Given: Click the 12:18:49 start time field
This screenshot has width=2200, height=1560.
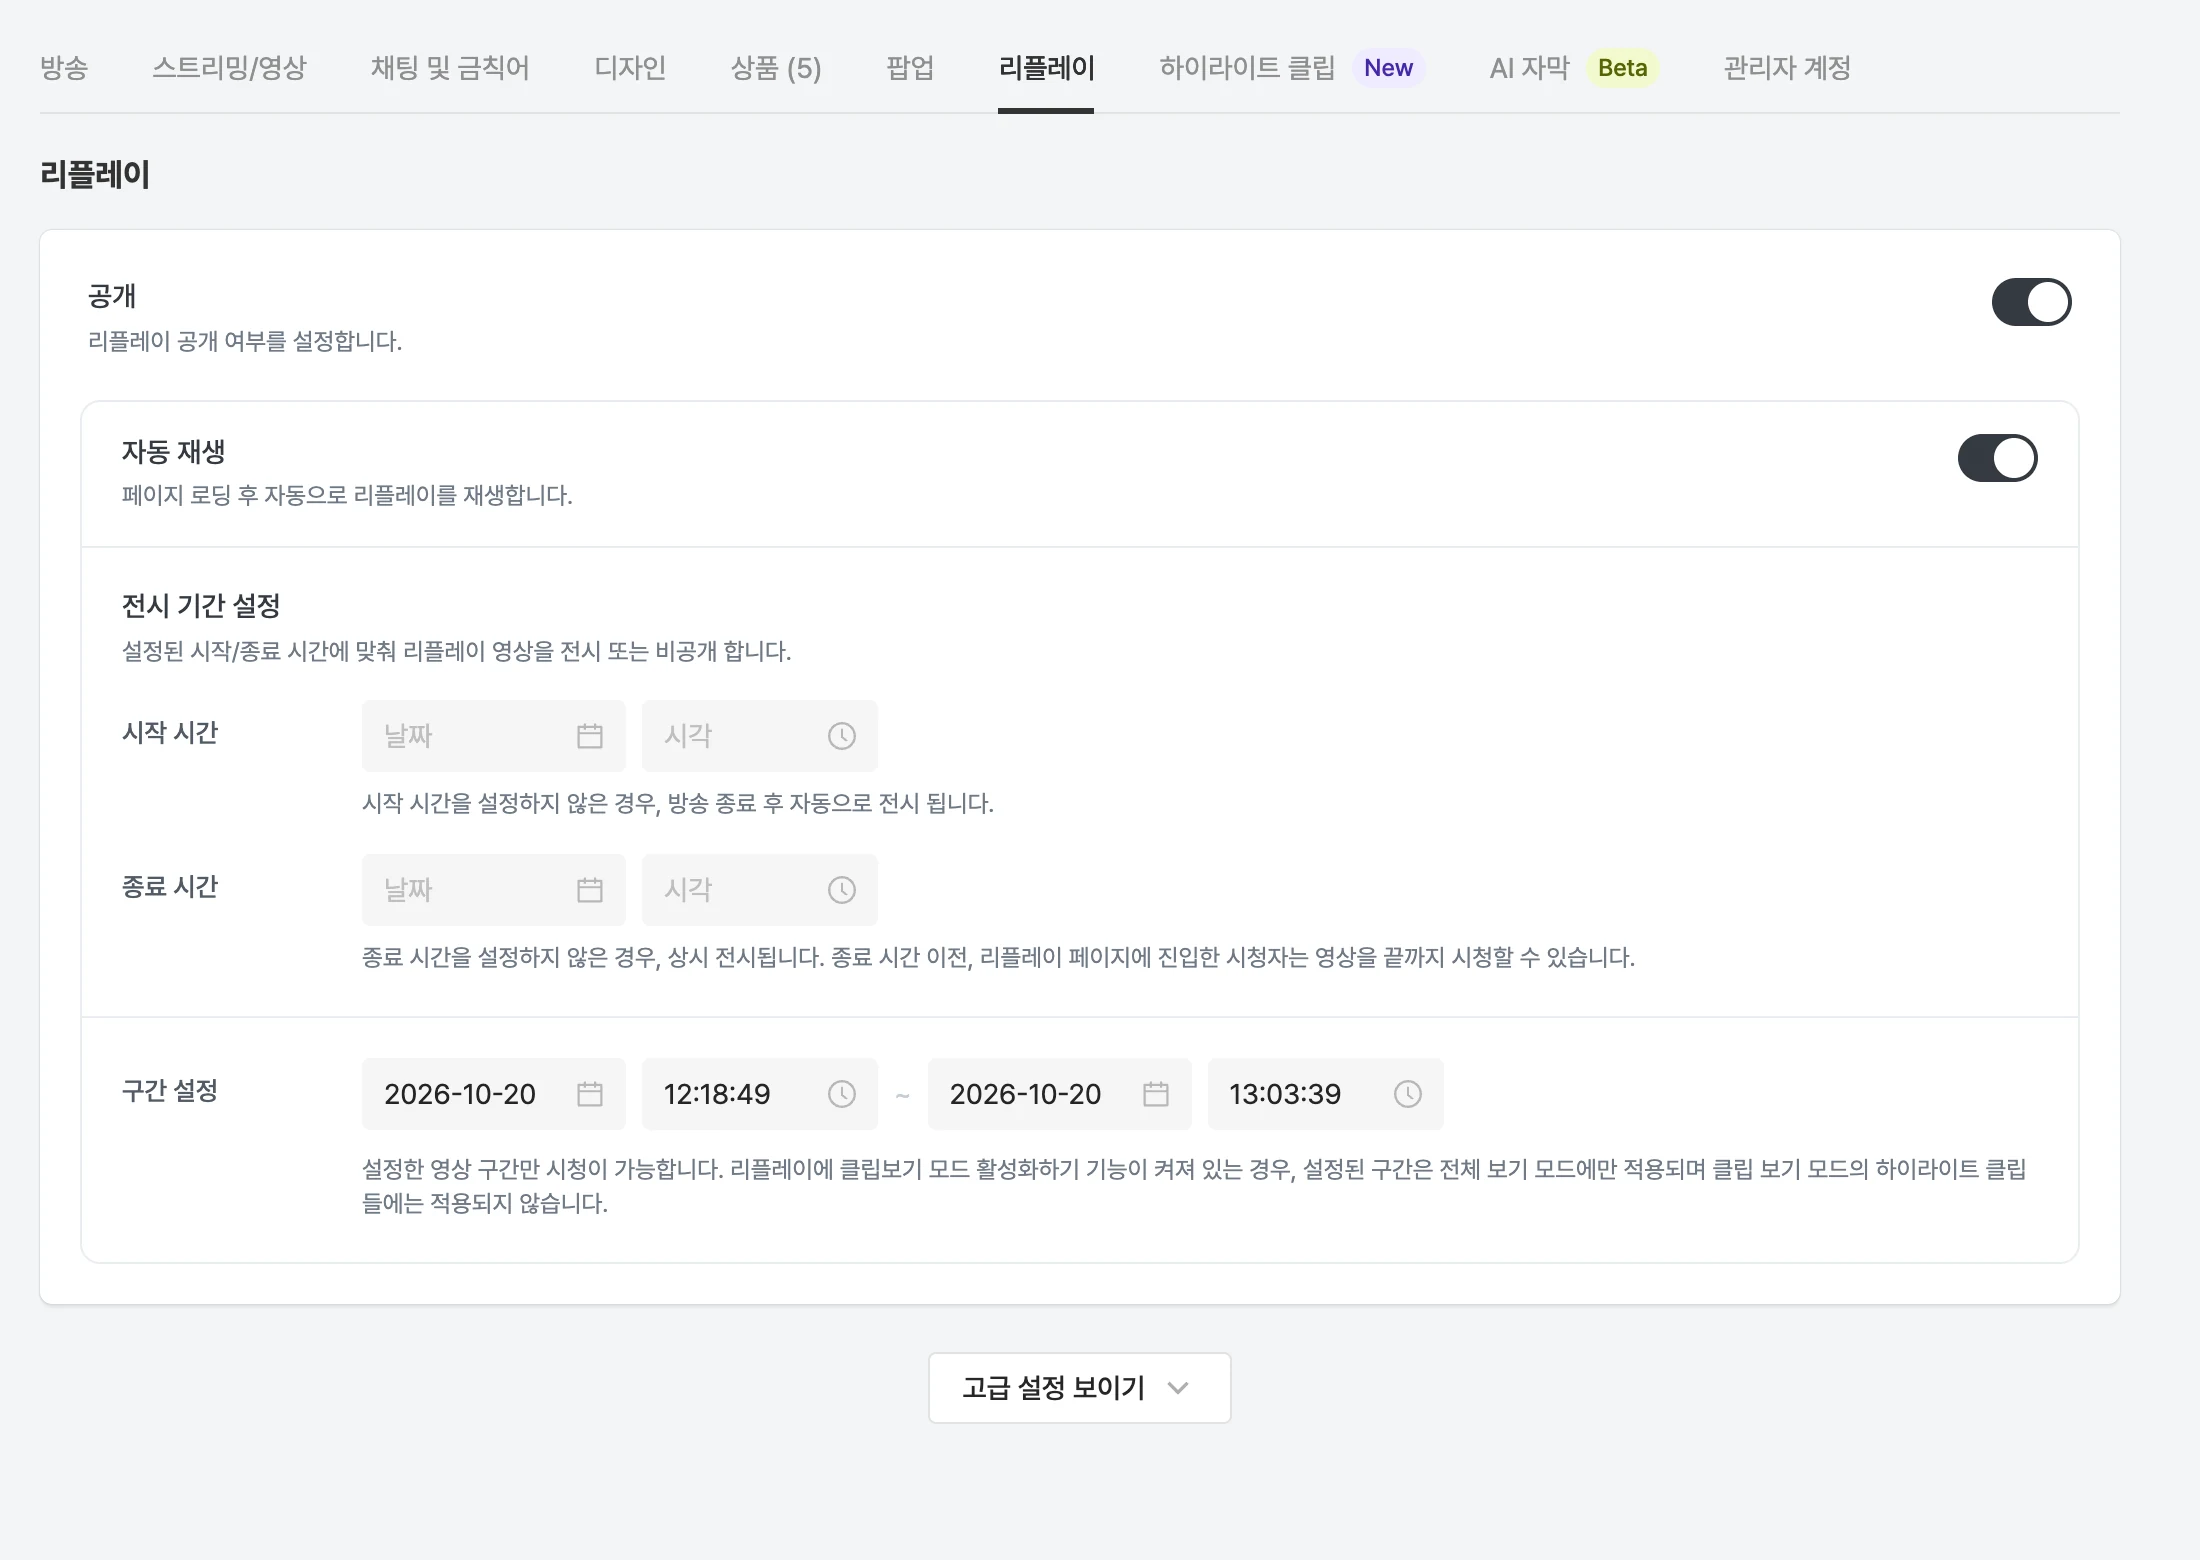Looking at the screenshot, I should coord(760,1094).
